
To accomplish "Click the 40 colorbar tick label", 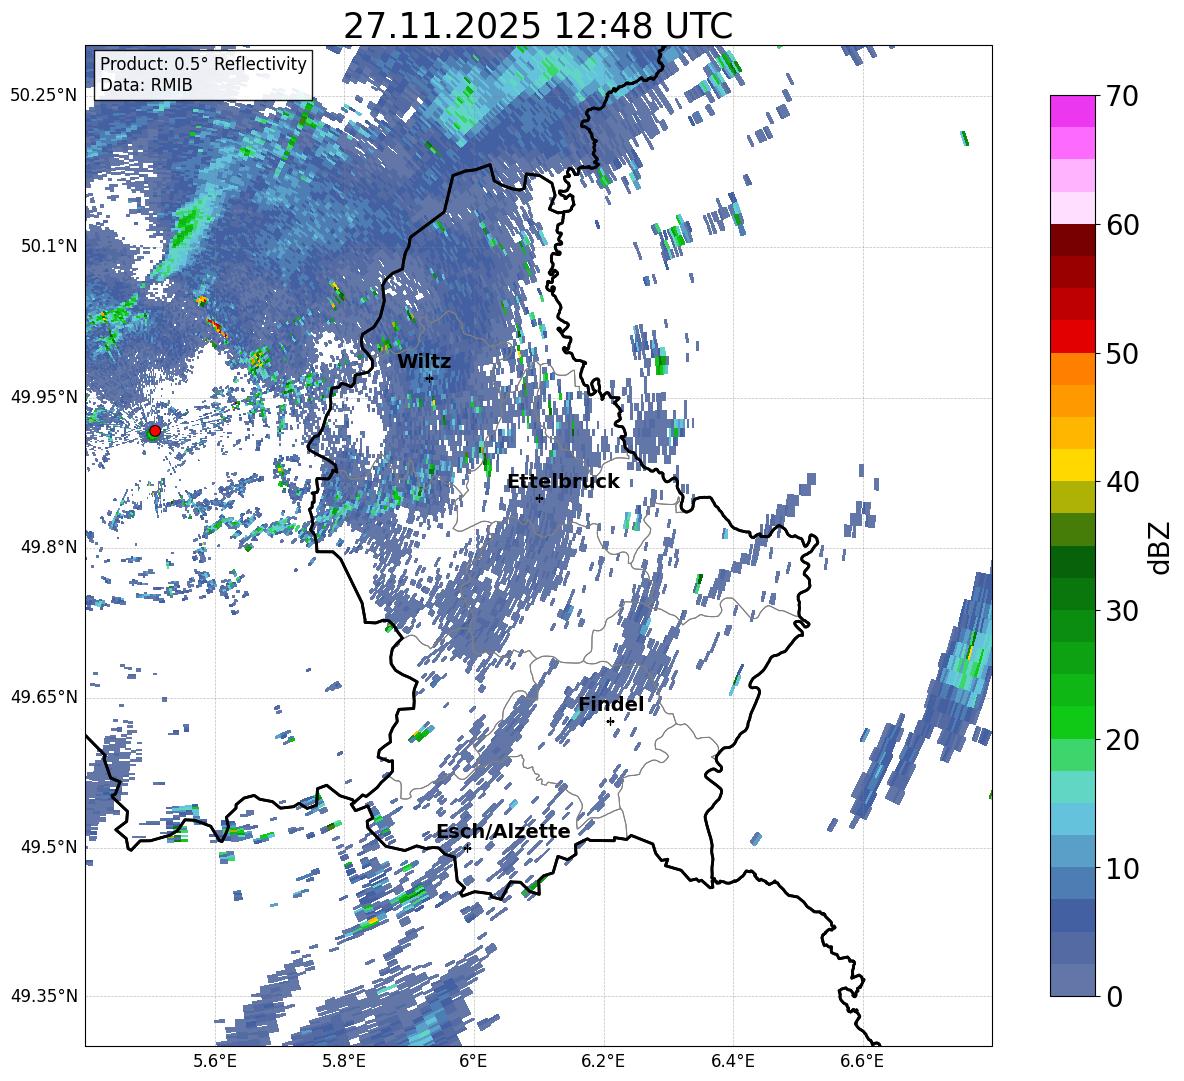I will (1122, 482).
